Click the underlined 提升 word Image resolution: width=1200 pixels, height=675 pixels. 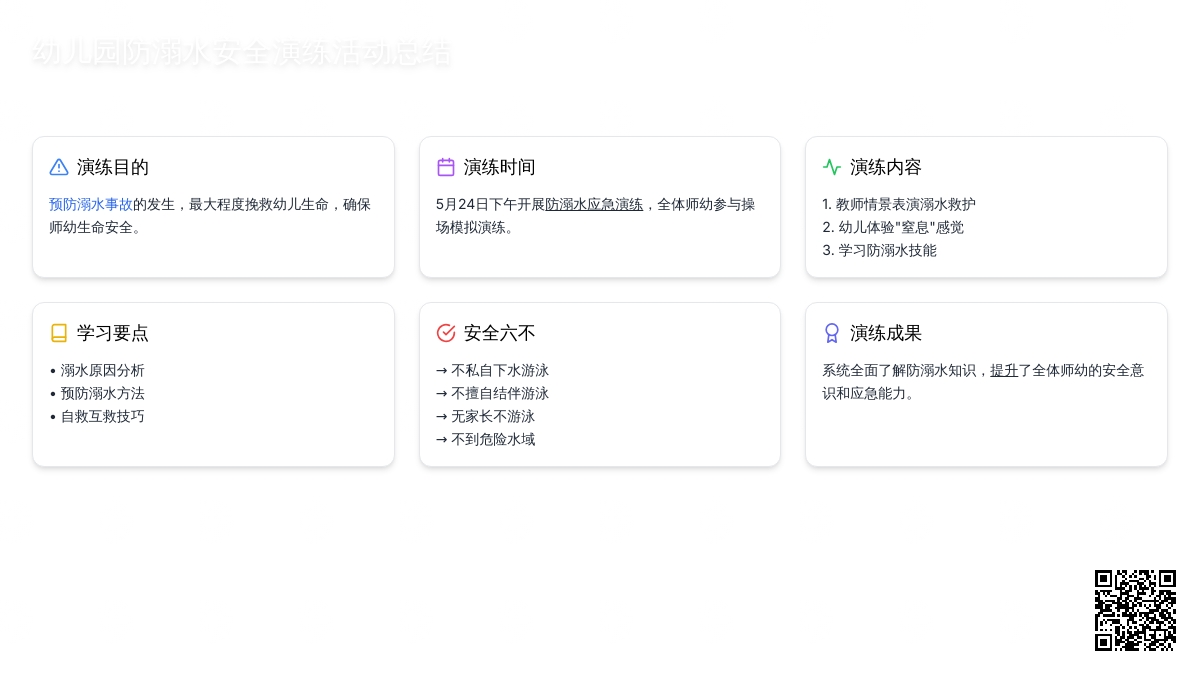(x=1004, y=370)
